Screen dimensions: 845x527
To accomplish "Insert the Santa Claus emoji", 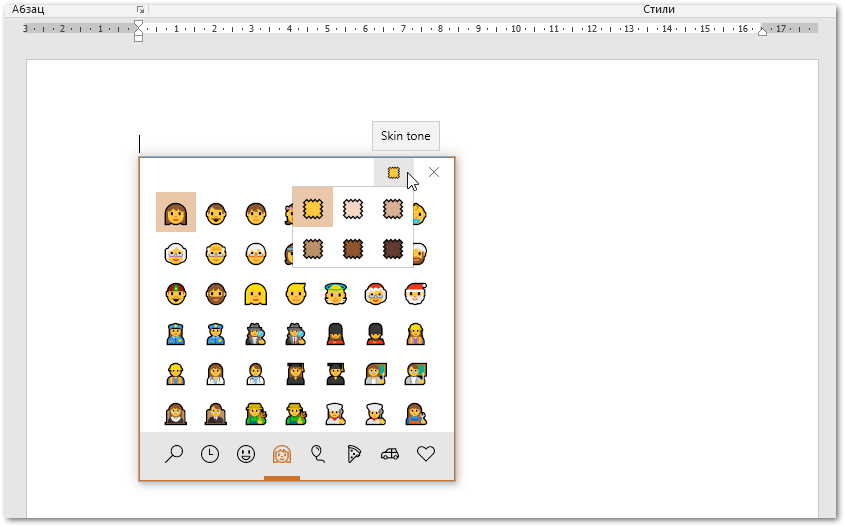I will pos(415,294).
